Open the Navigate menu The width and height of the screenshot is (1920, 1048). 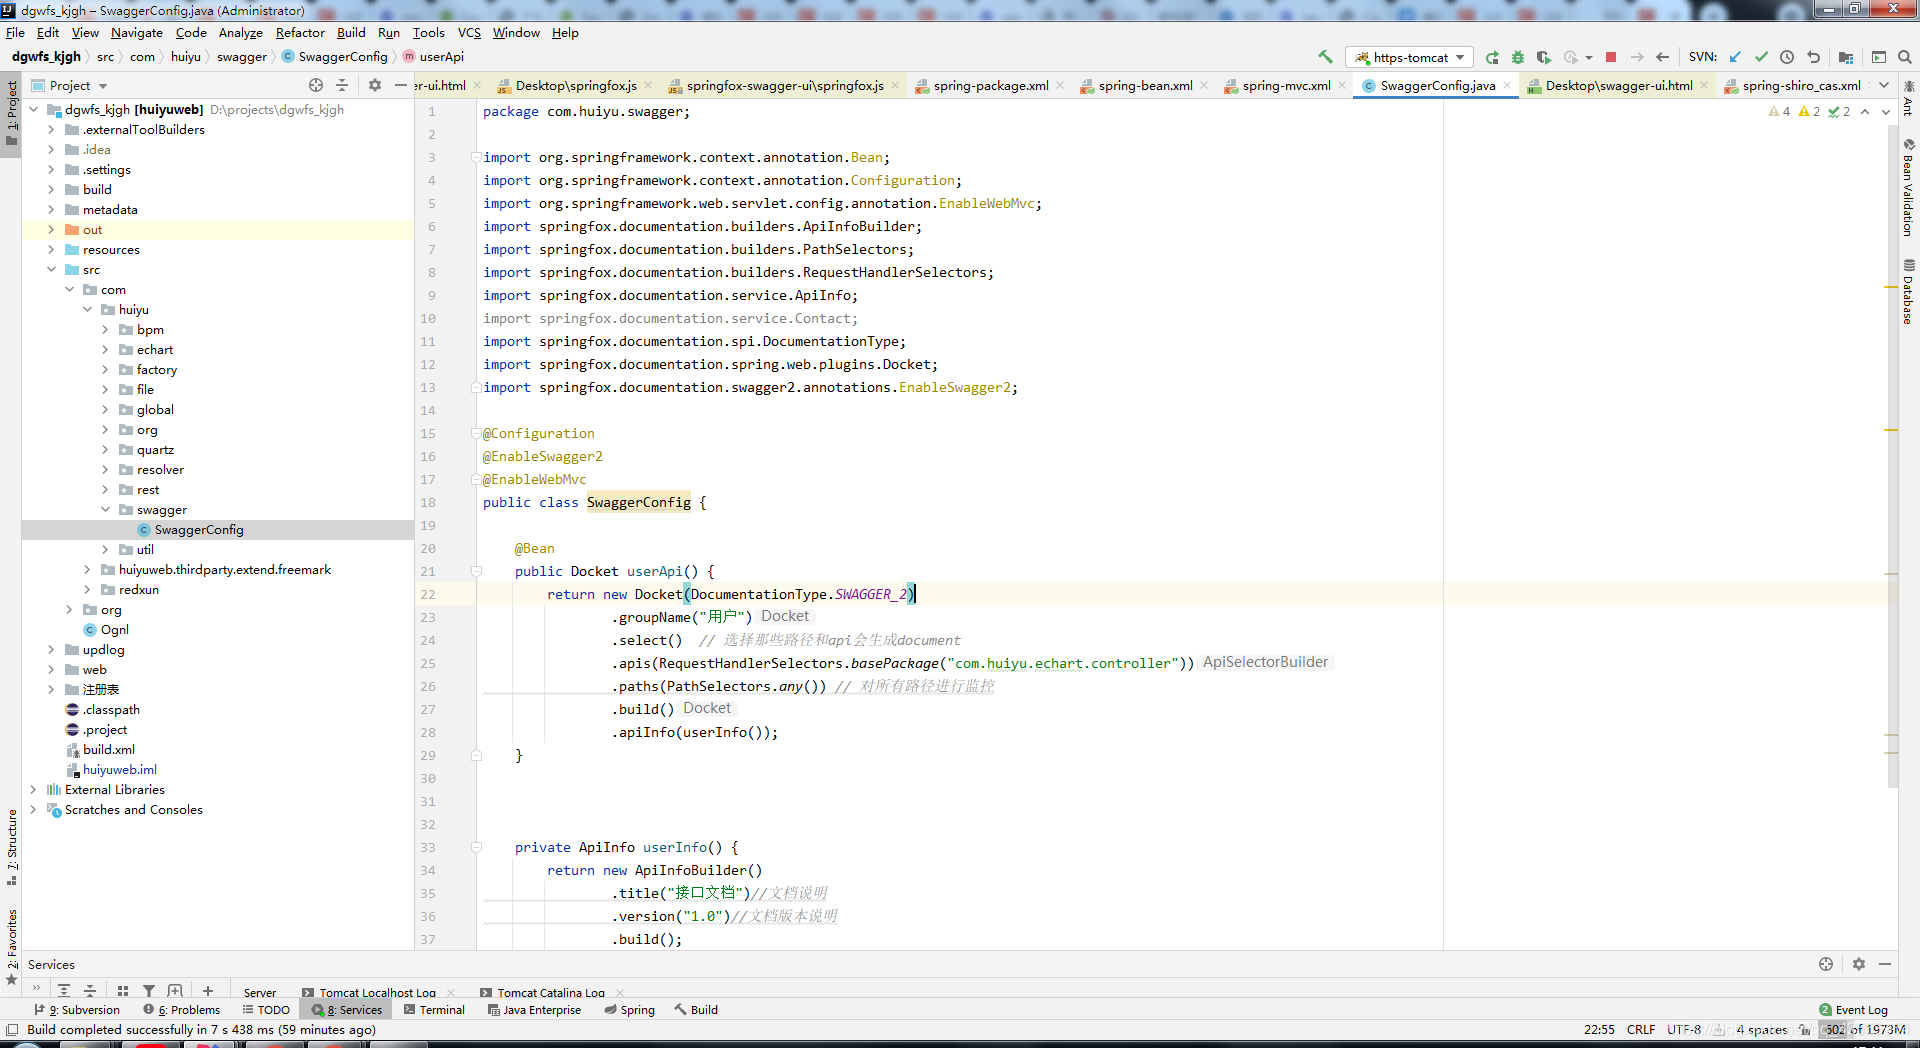137,32
